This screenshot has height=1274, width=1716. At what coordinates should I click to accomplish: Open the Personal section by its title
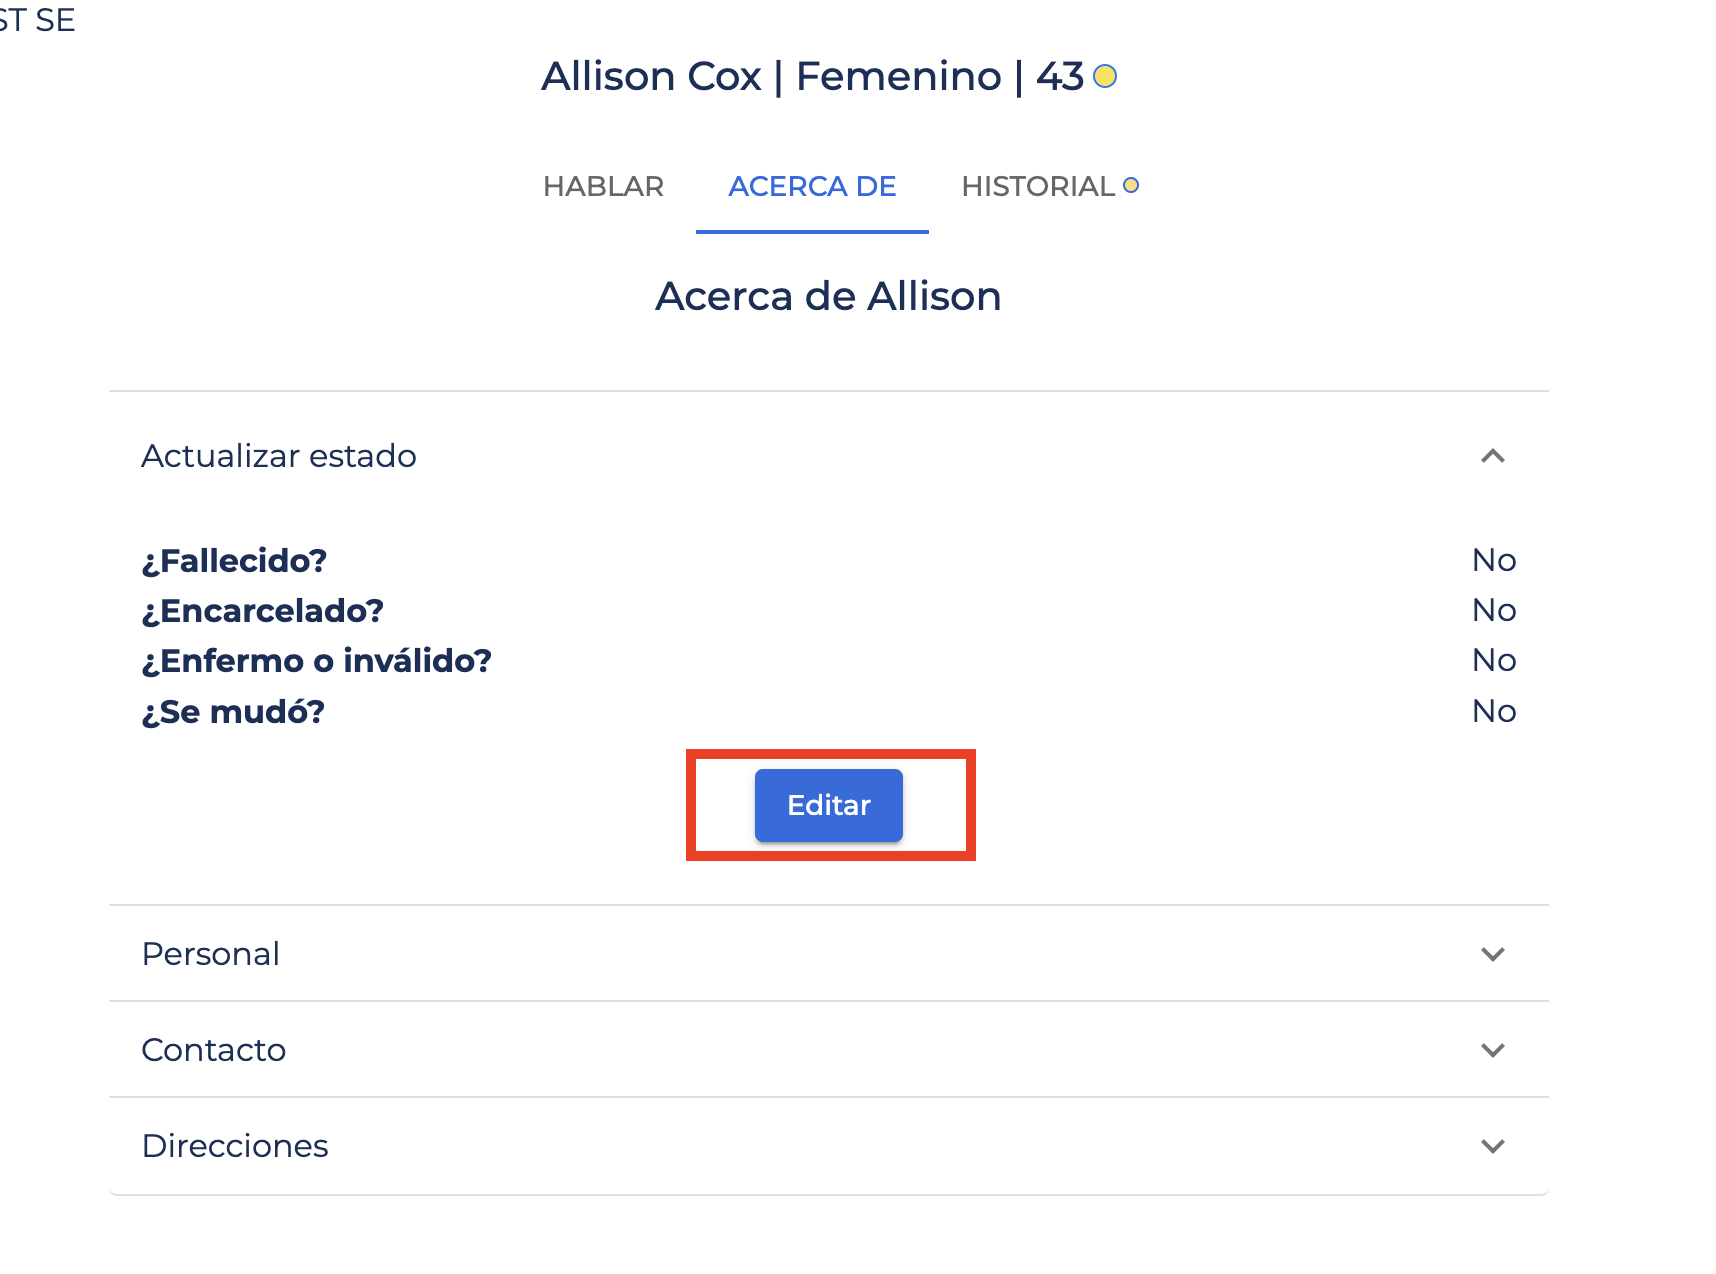click(x=211, y=954)
